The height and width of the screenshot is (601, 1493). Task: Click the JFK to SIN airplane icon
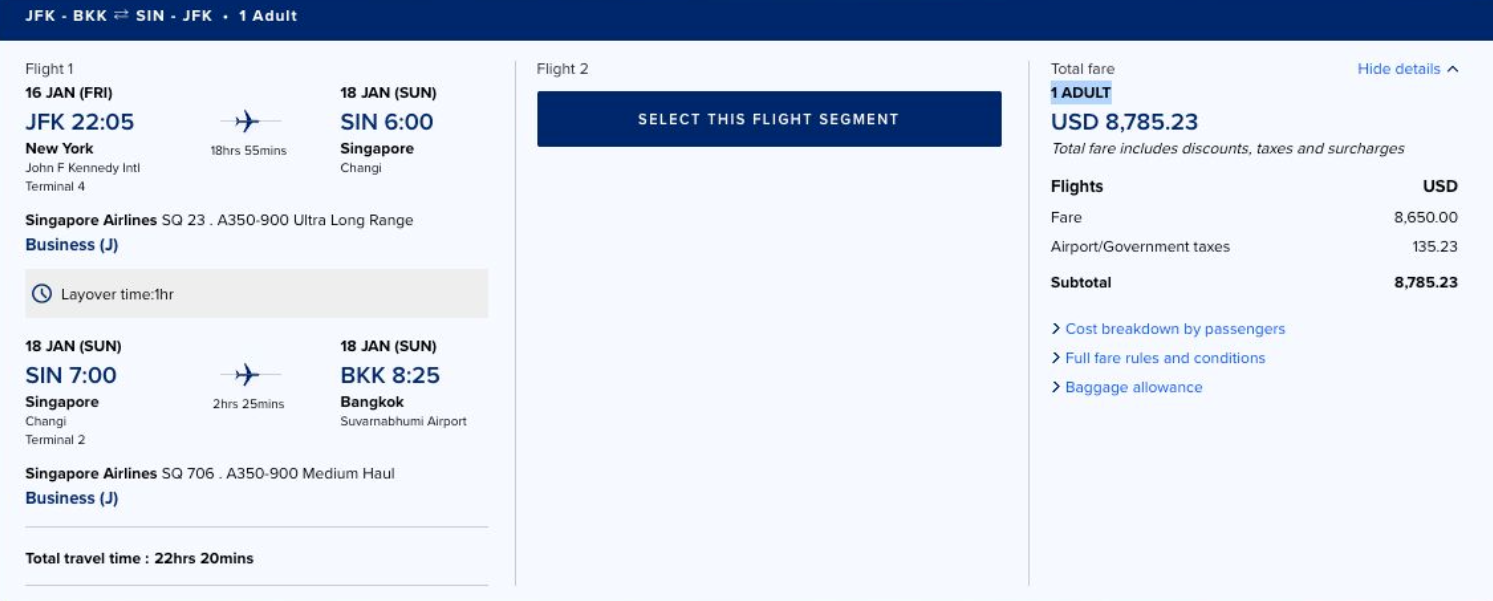point(247,122)
